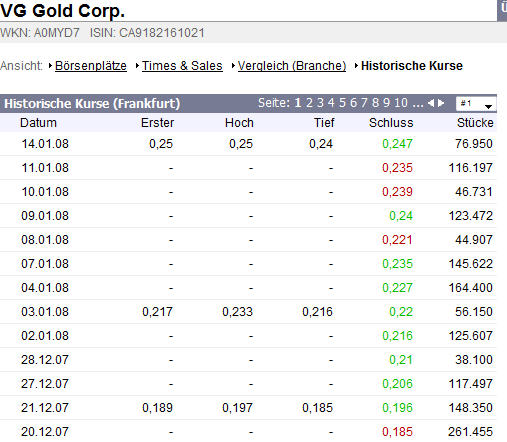507x442 pixels.
Task: Click the Tief column header
Action: pyautogui.click(x=324, y=123)
